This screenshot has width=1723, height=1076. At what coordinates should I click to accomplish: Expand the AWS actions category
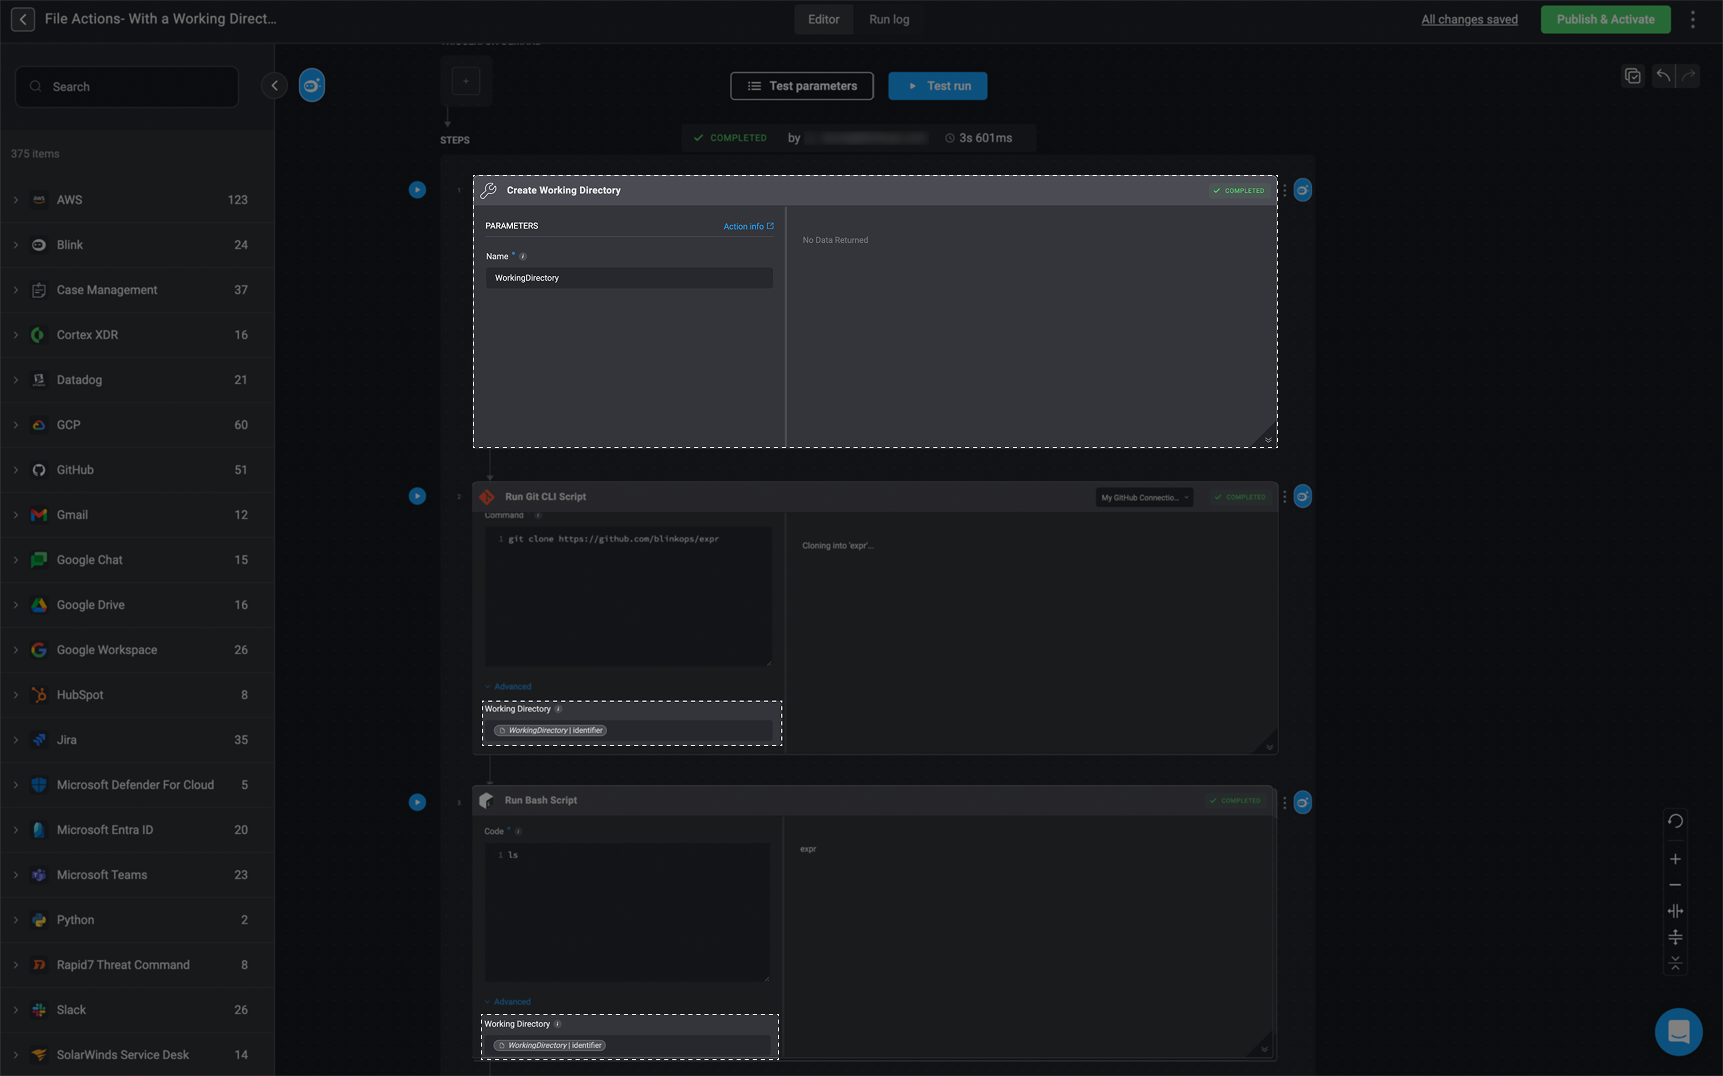point(16,199)
